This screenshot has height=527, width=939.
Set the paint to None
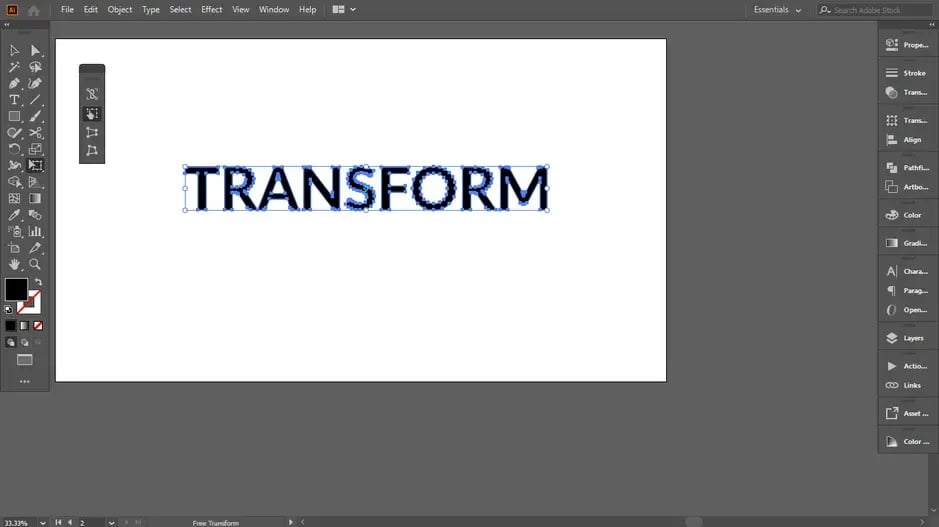[38, 326]
